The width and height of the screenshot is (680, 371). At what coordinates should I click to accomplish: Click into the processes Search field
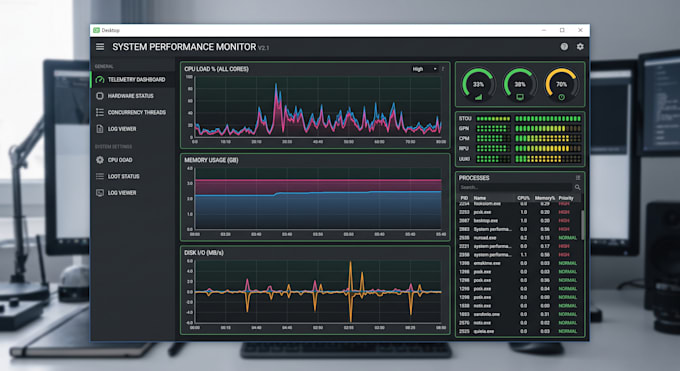(515, 187)
